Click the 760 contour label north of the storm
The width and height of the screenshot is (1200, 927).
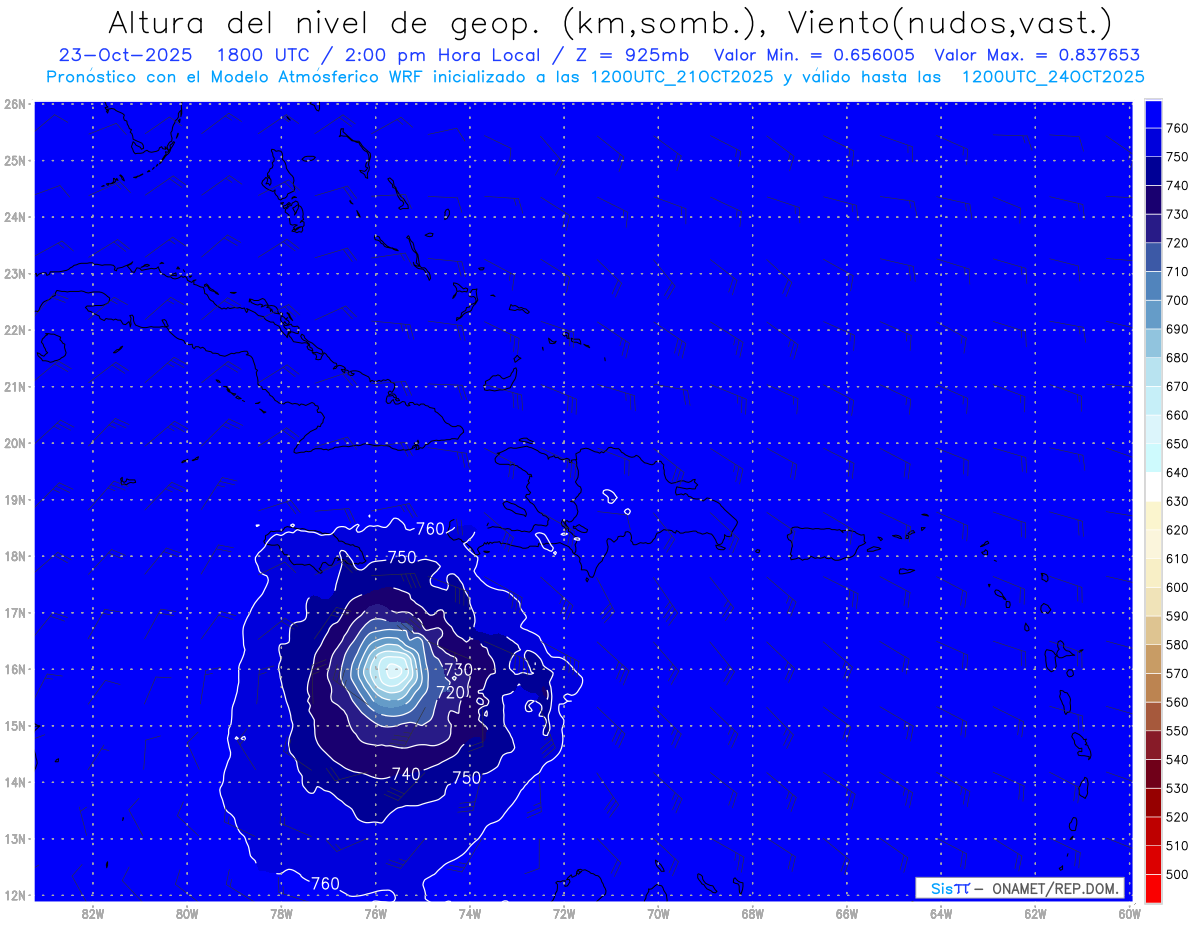click(430, 529)
